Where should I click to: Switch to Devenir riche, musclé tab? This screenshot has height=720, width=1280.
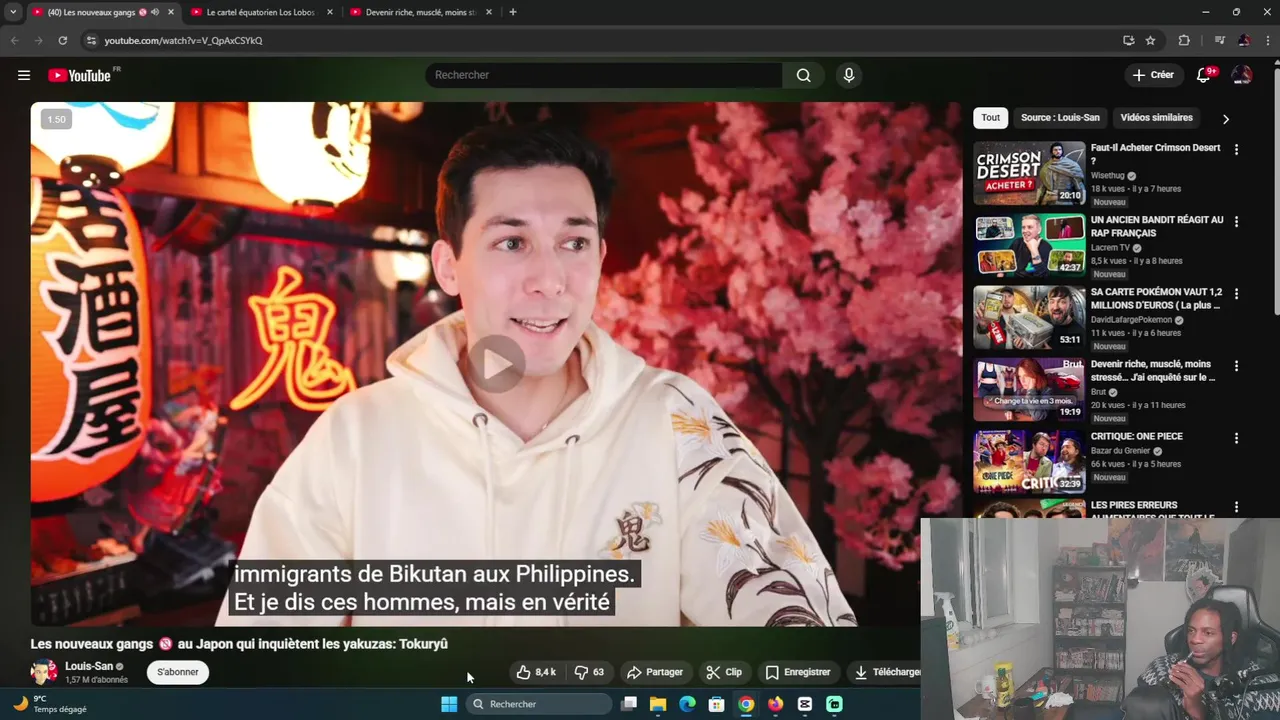click(x=420, y=12)
